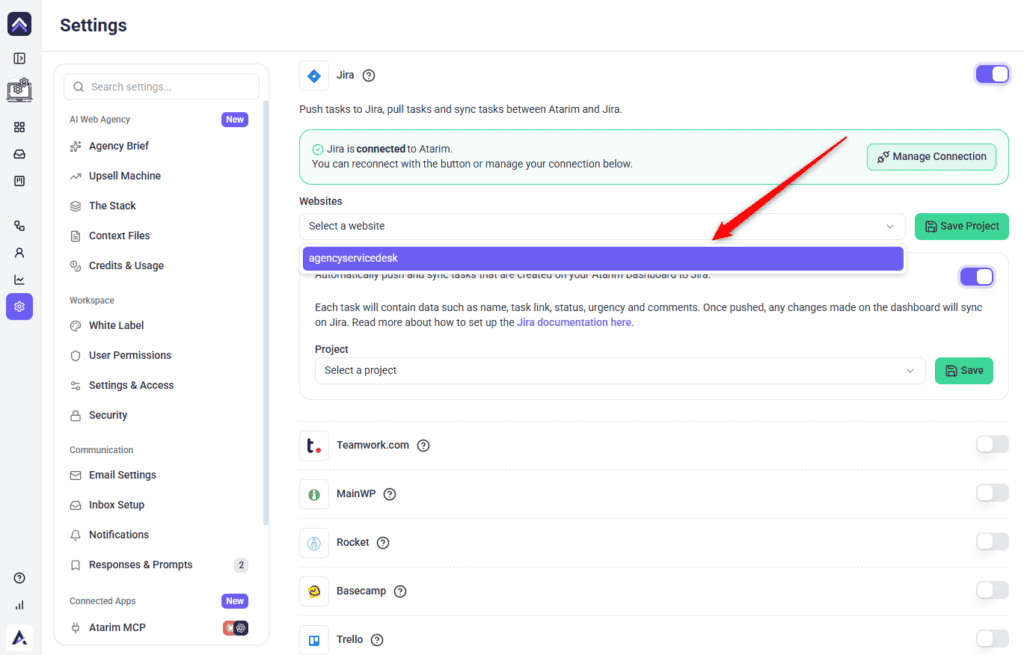Click the Trello help icon
The width and height of the screenshot is (1024, 655).
click(x=377, y=640)
